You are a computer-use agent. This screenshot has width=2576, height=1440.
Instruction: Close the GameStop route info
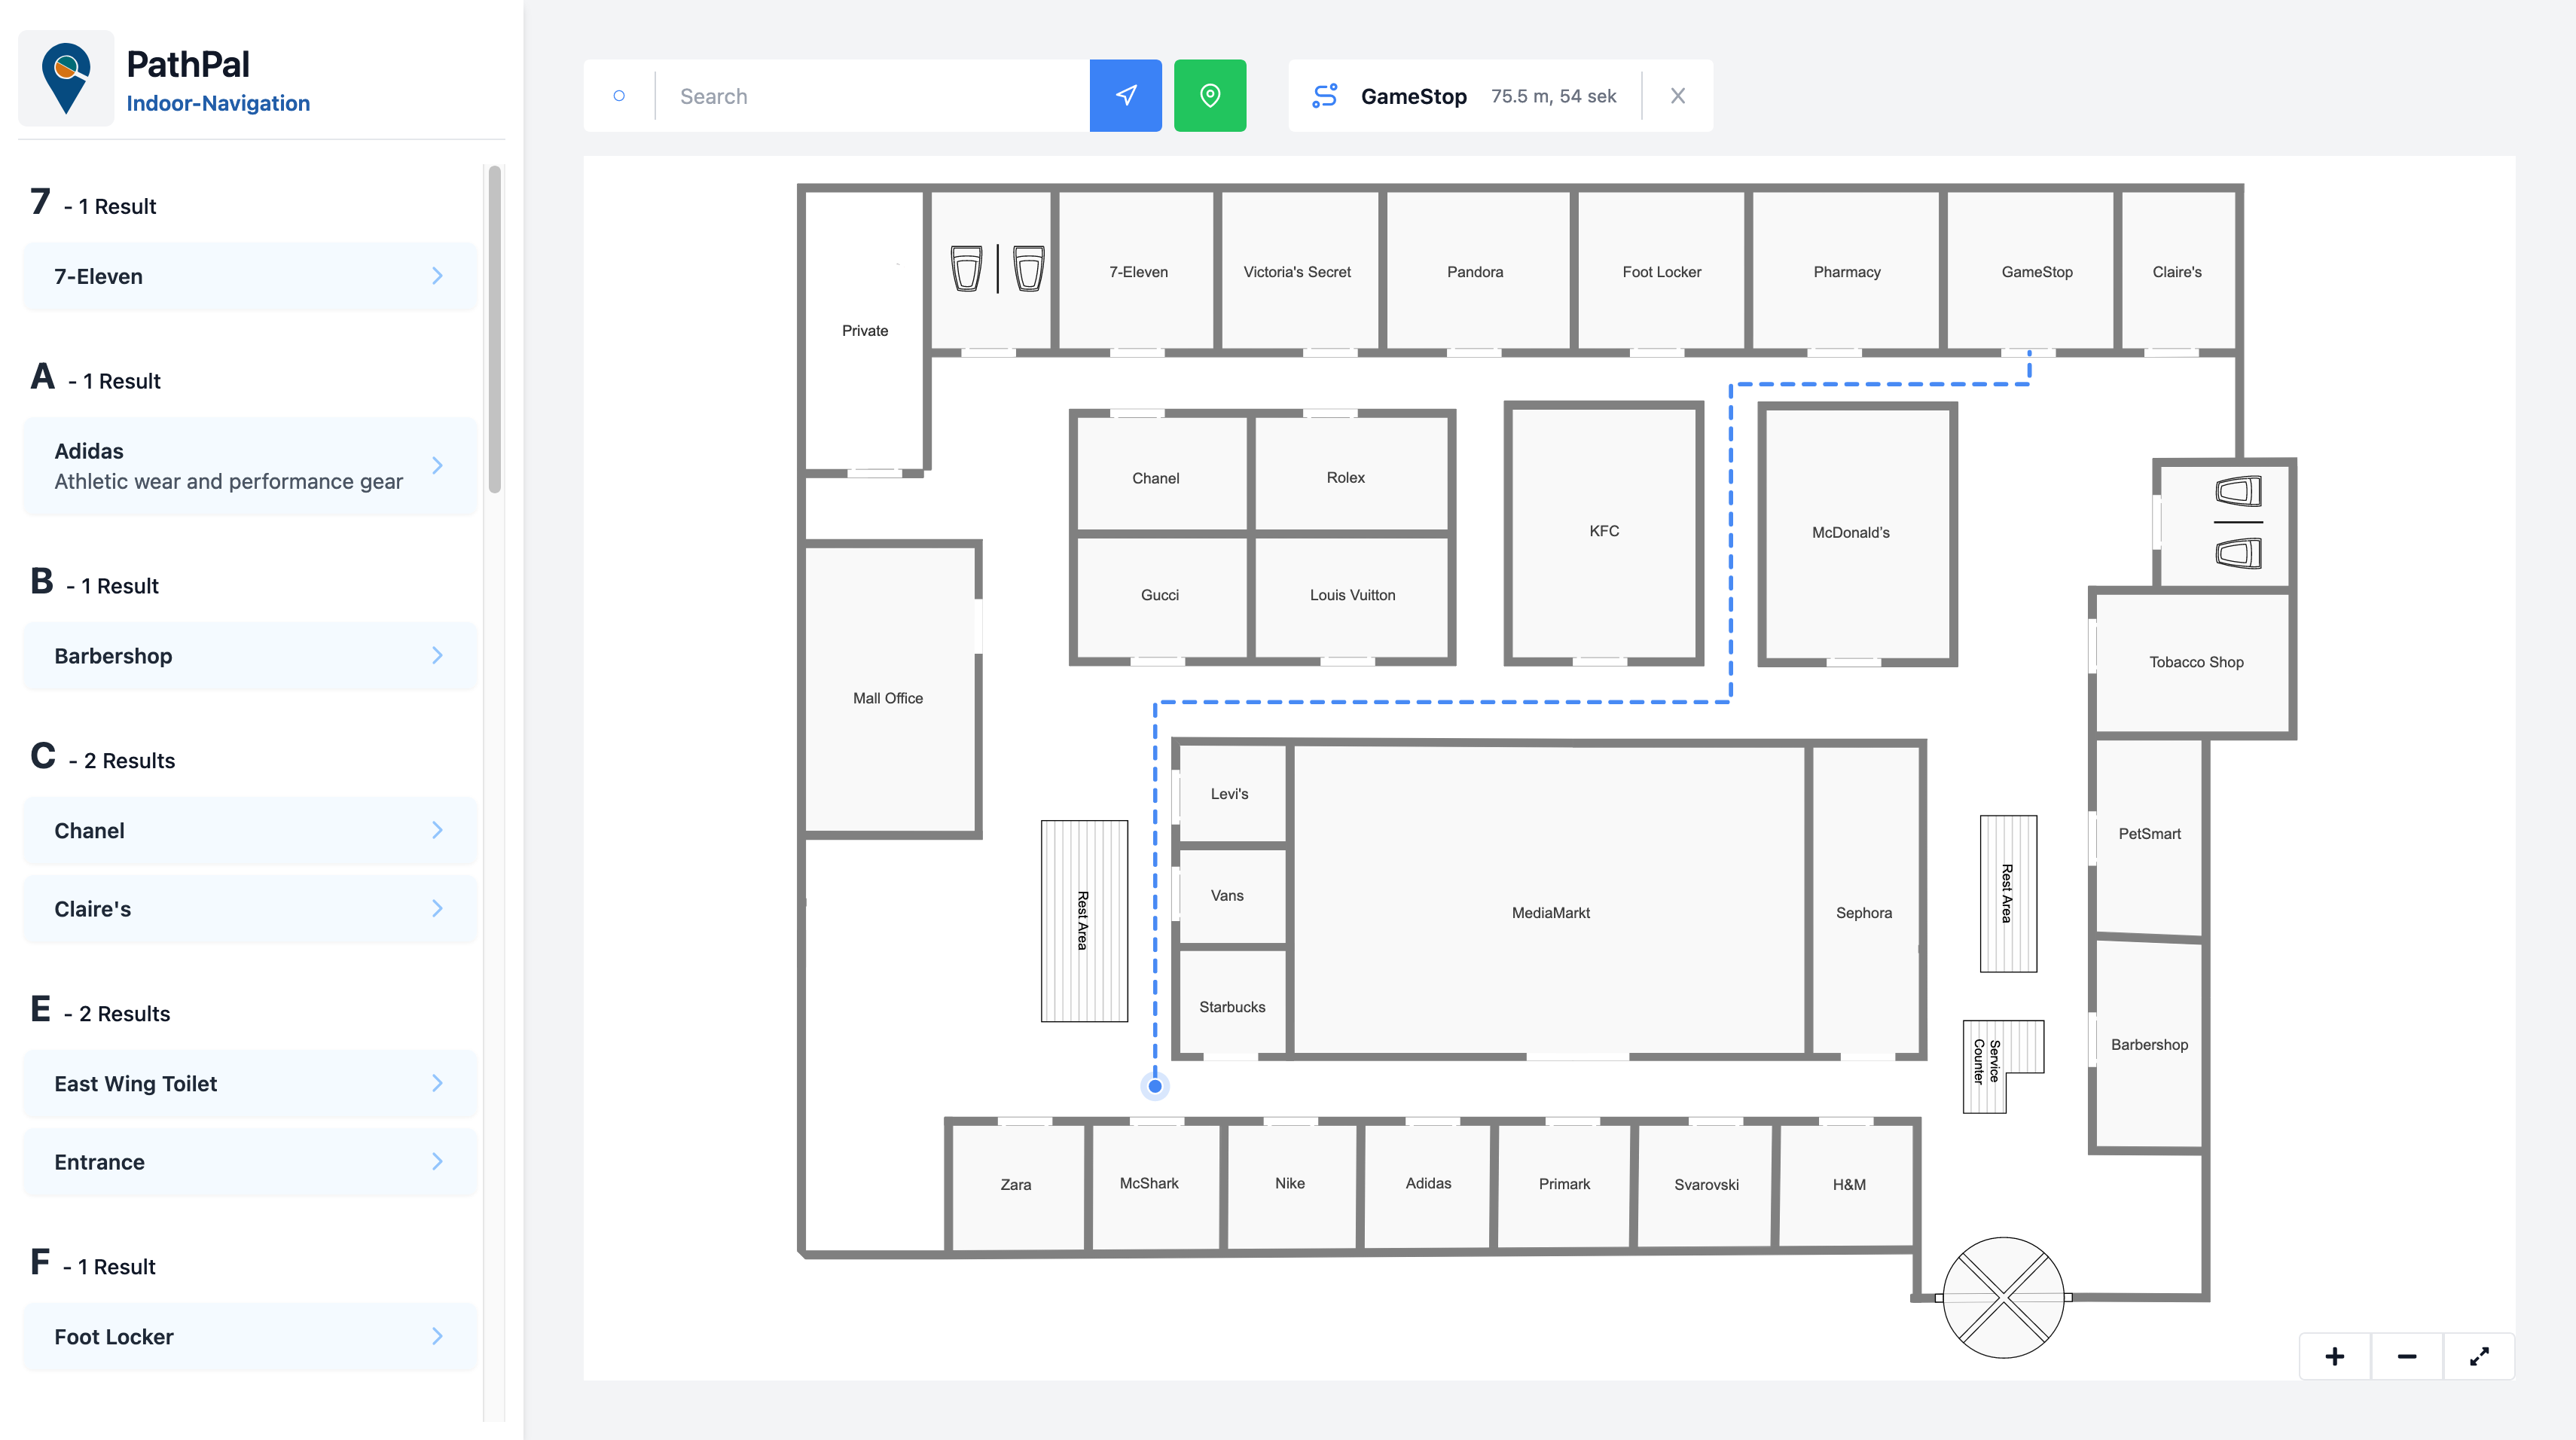tap(1677, 96)
